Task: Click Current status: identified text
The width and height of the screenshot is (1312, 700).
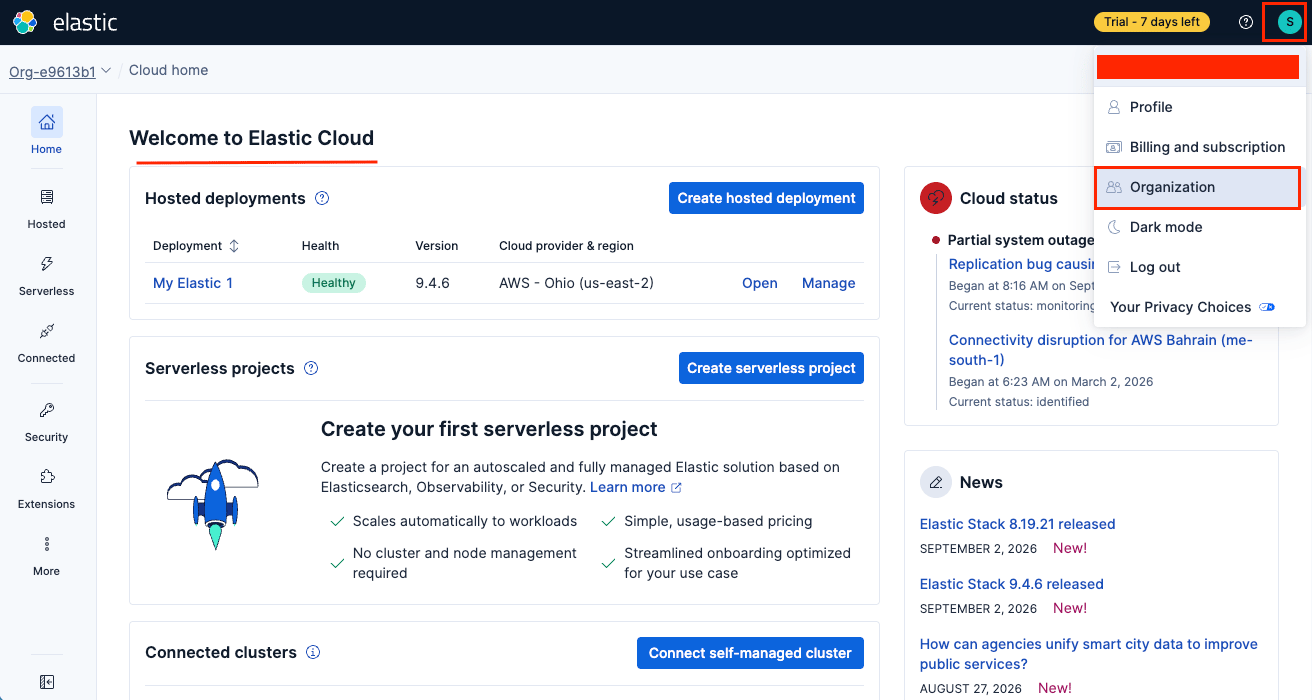Action: click(1019, 402)
